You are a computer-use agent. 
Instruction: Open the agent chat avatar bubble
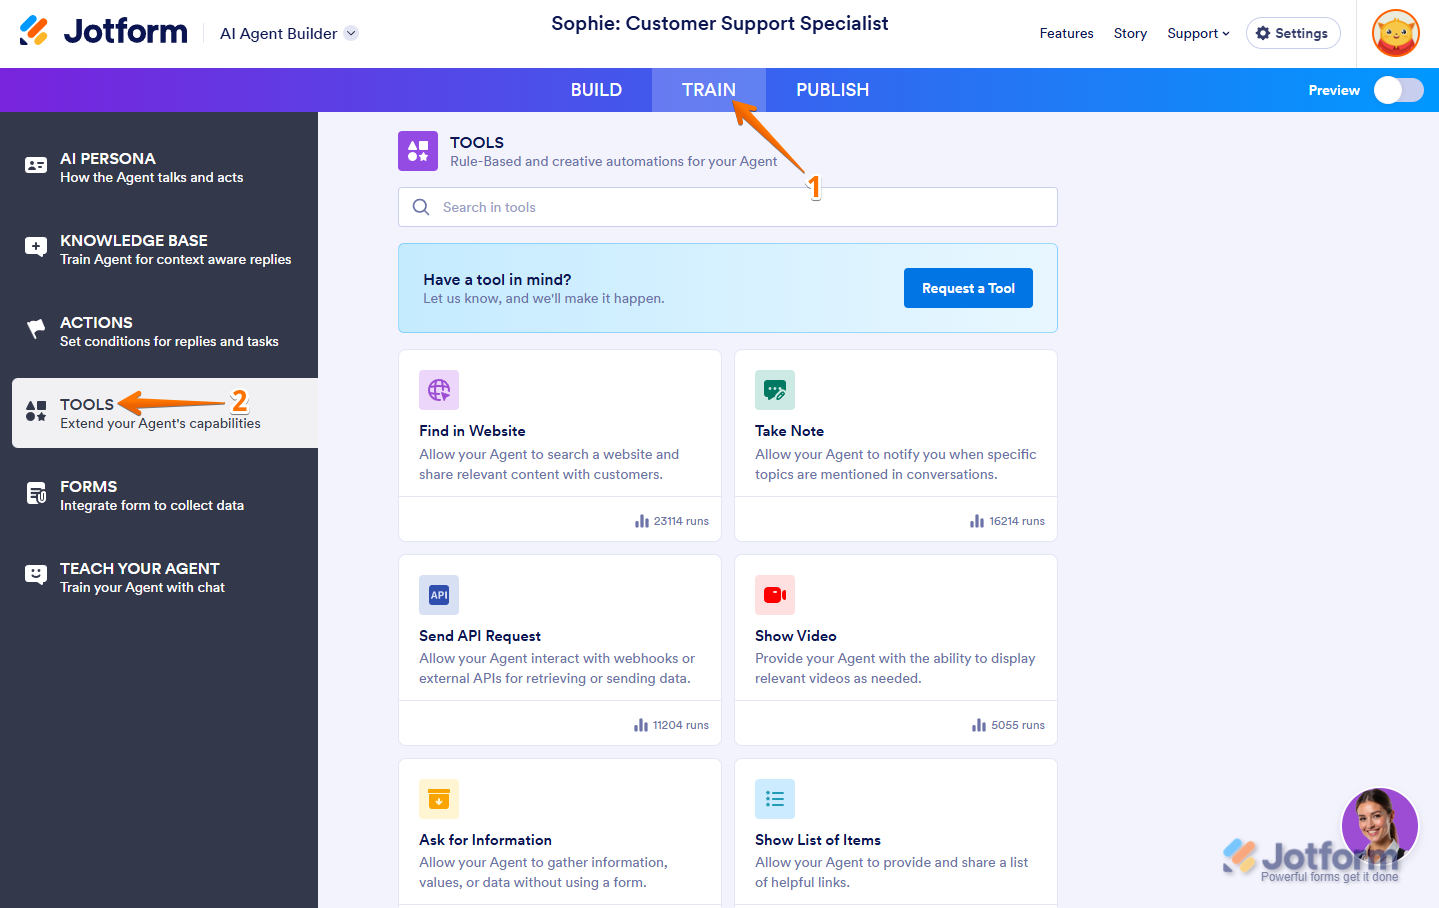click(1379, 826)
